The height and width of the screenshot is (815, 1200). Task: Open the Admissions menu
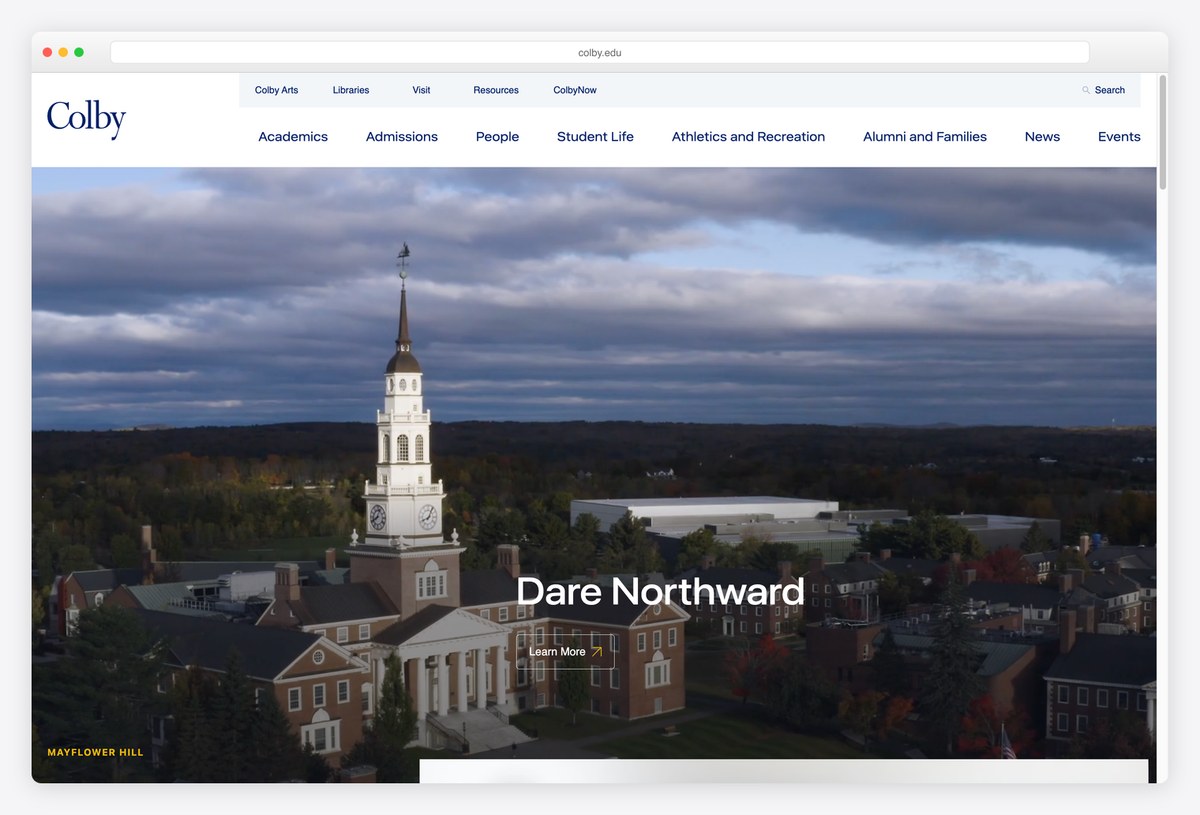402,137
